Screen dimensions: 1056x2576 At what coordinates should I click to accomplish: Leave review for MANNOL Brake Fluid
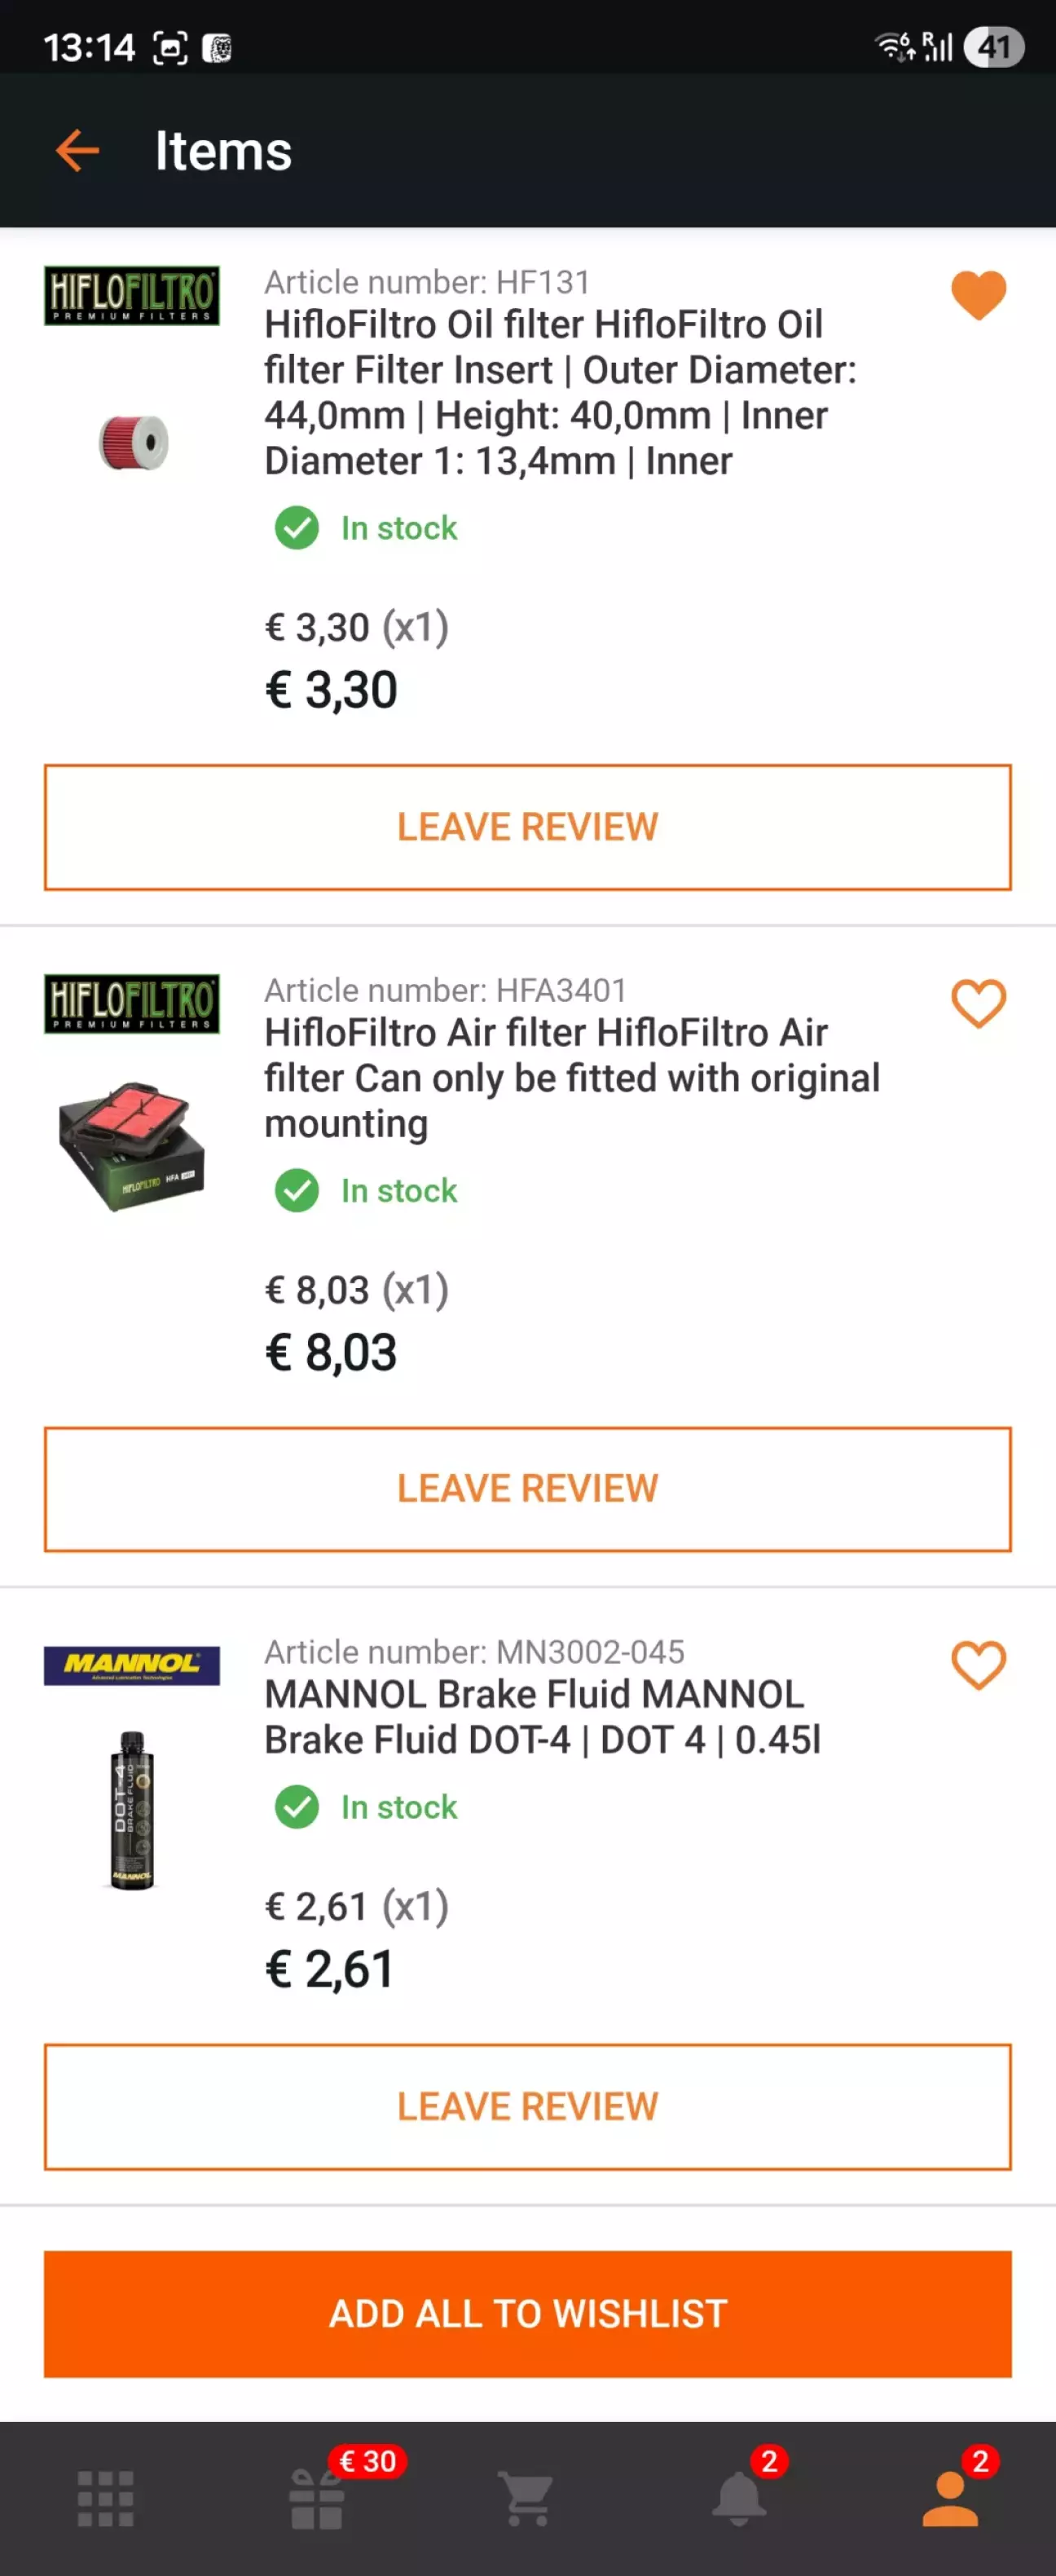pos(527,2106)
